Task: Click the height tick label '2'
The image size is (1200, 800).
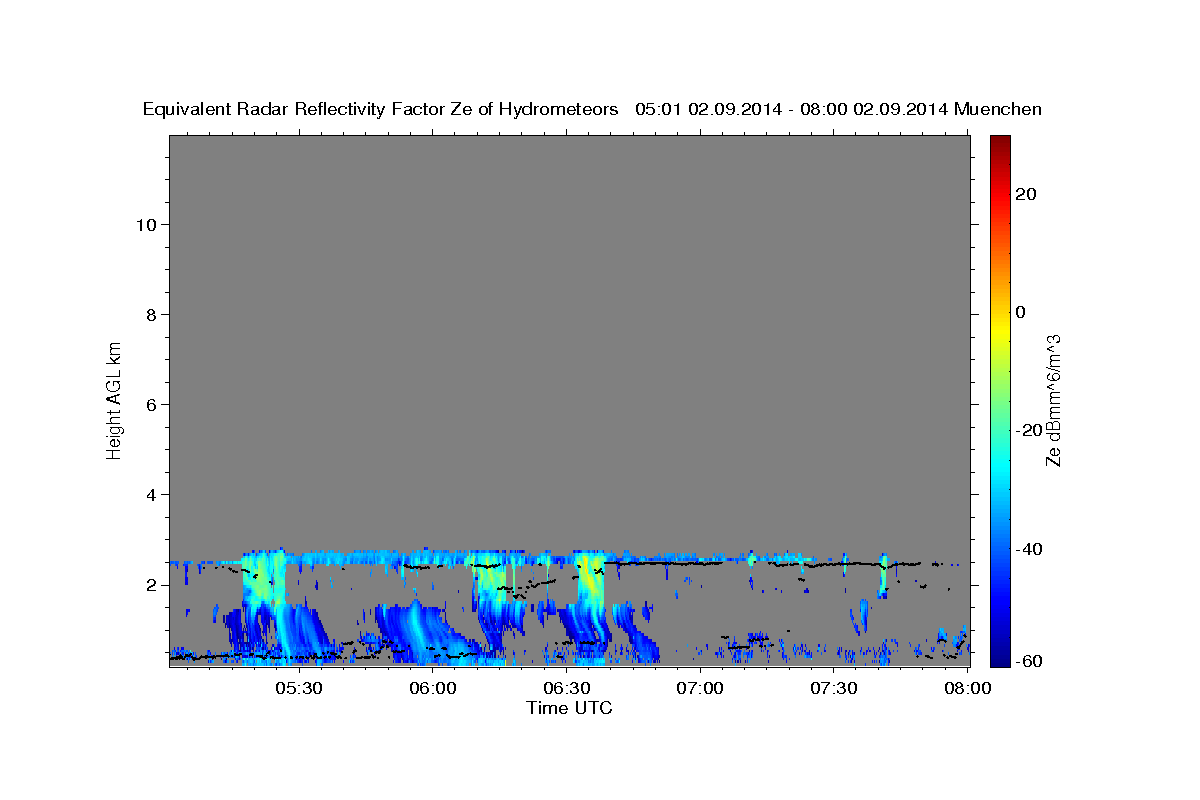Action: coord(152,585)
